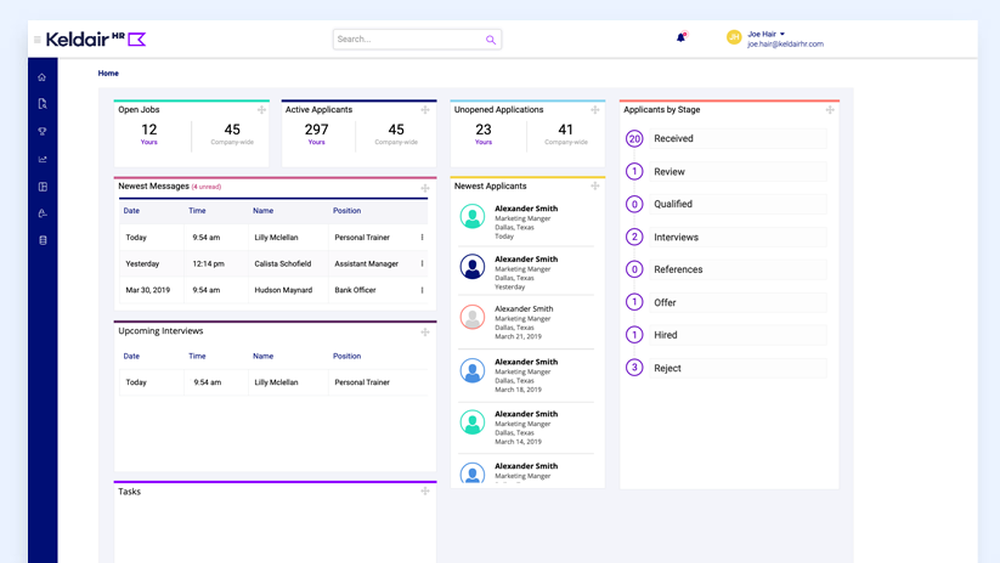The height and width of the screenshot is (563, 1000).
Task: Sort Newest Messages by Time column
Action: 197,210
